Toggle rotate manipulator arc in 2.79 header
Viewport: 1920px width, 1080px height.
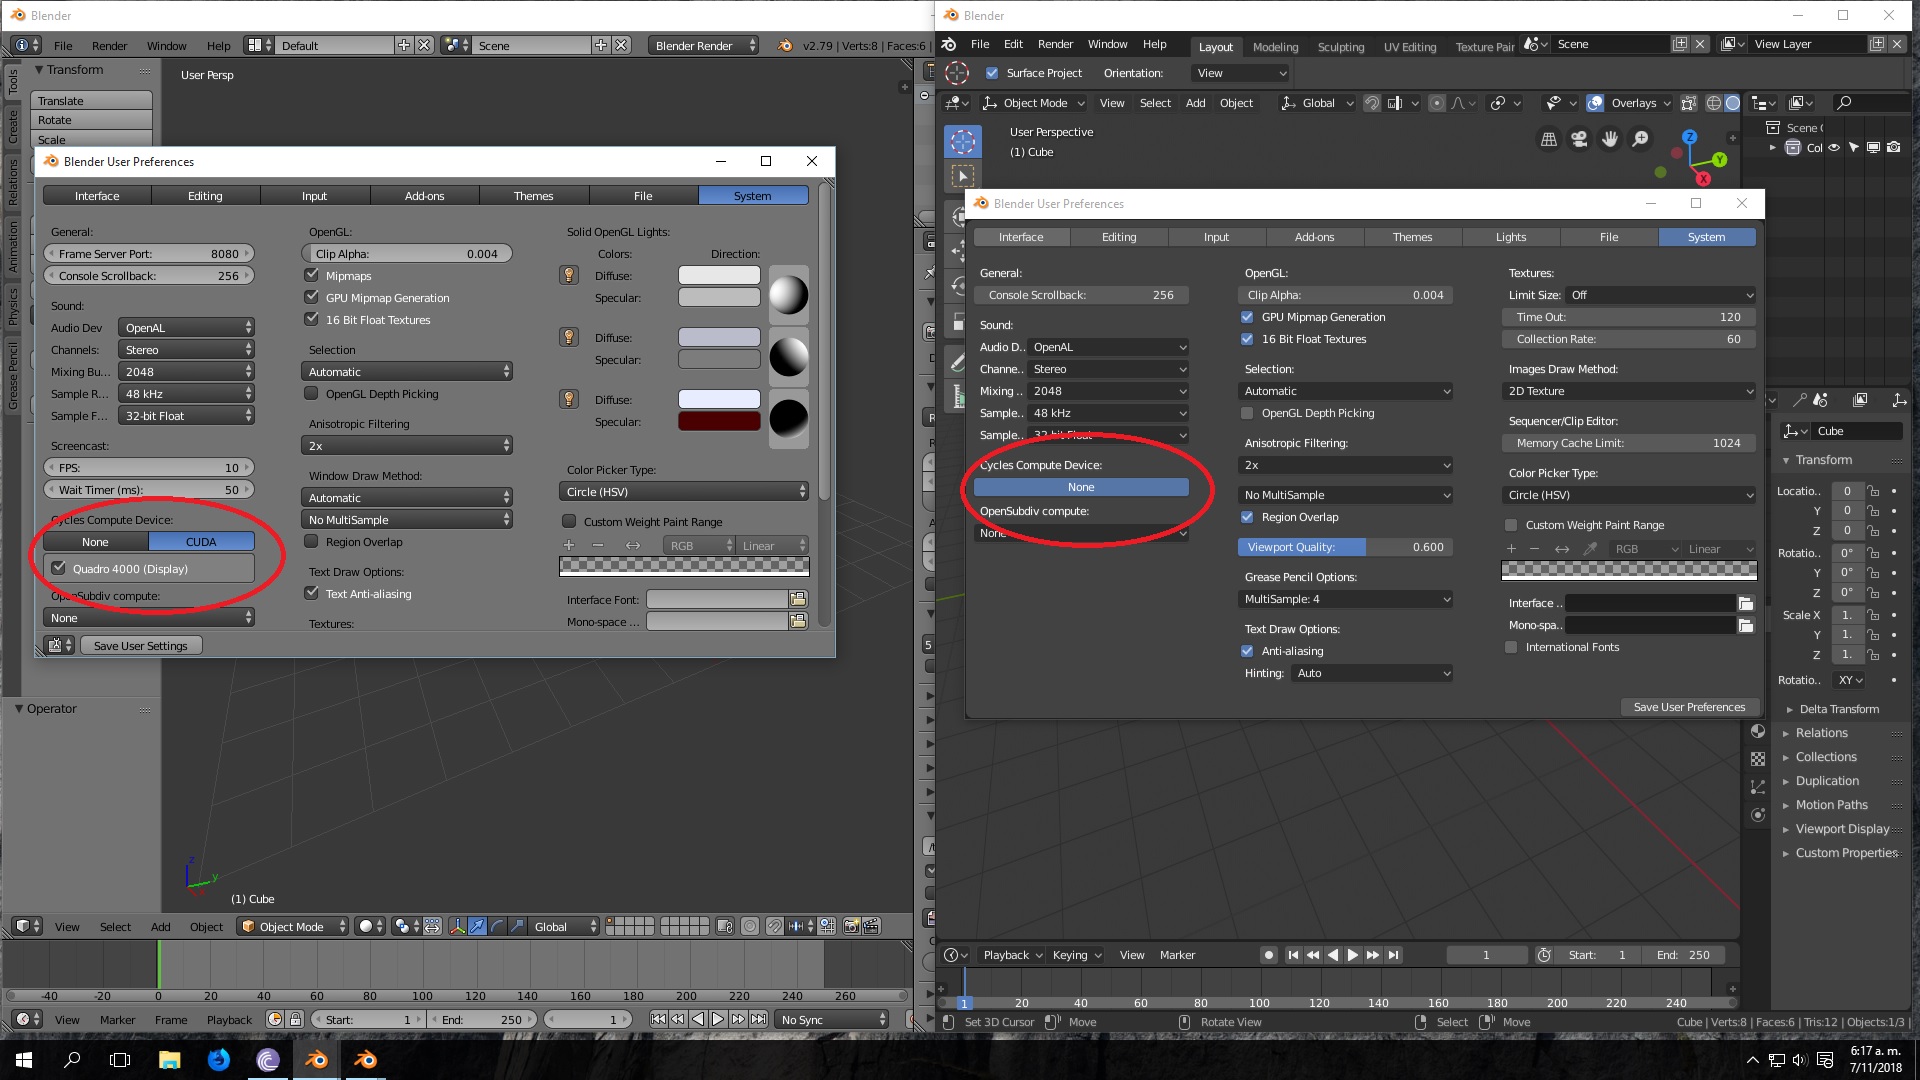coord(497,926)
